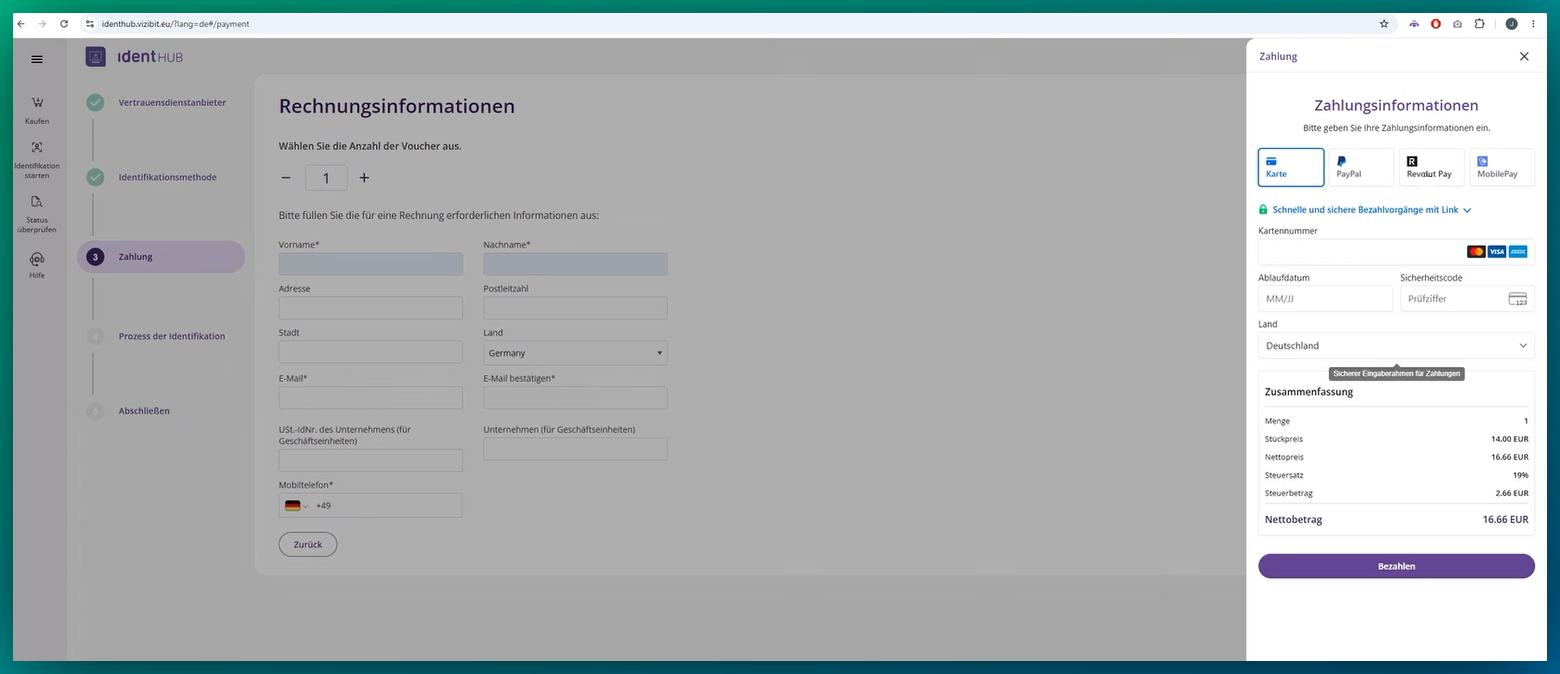
Task: Click the Bezahlen button
Action: point(1396,566)
